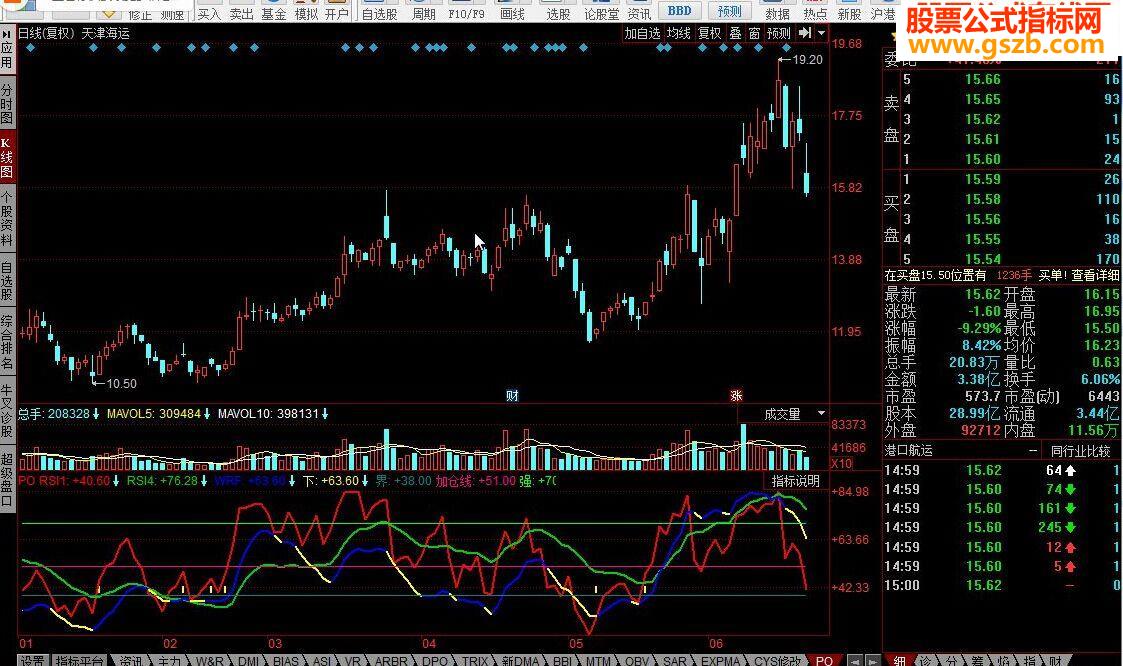The image size is (1123, 666).
Task: Select the PO indicator tab
Action: (824, 660)
